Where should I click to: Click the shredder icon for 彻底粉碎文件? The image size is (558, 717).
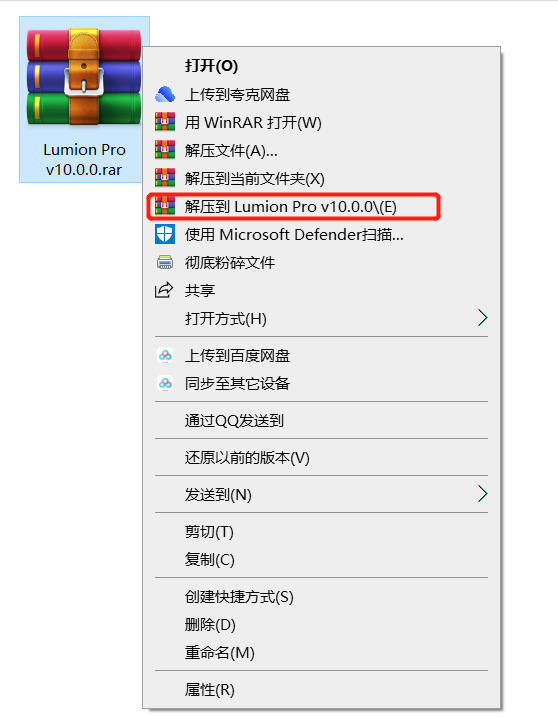165,262
